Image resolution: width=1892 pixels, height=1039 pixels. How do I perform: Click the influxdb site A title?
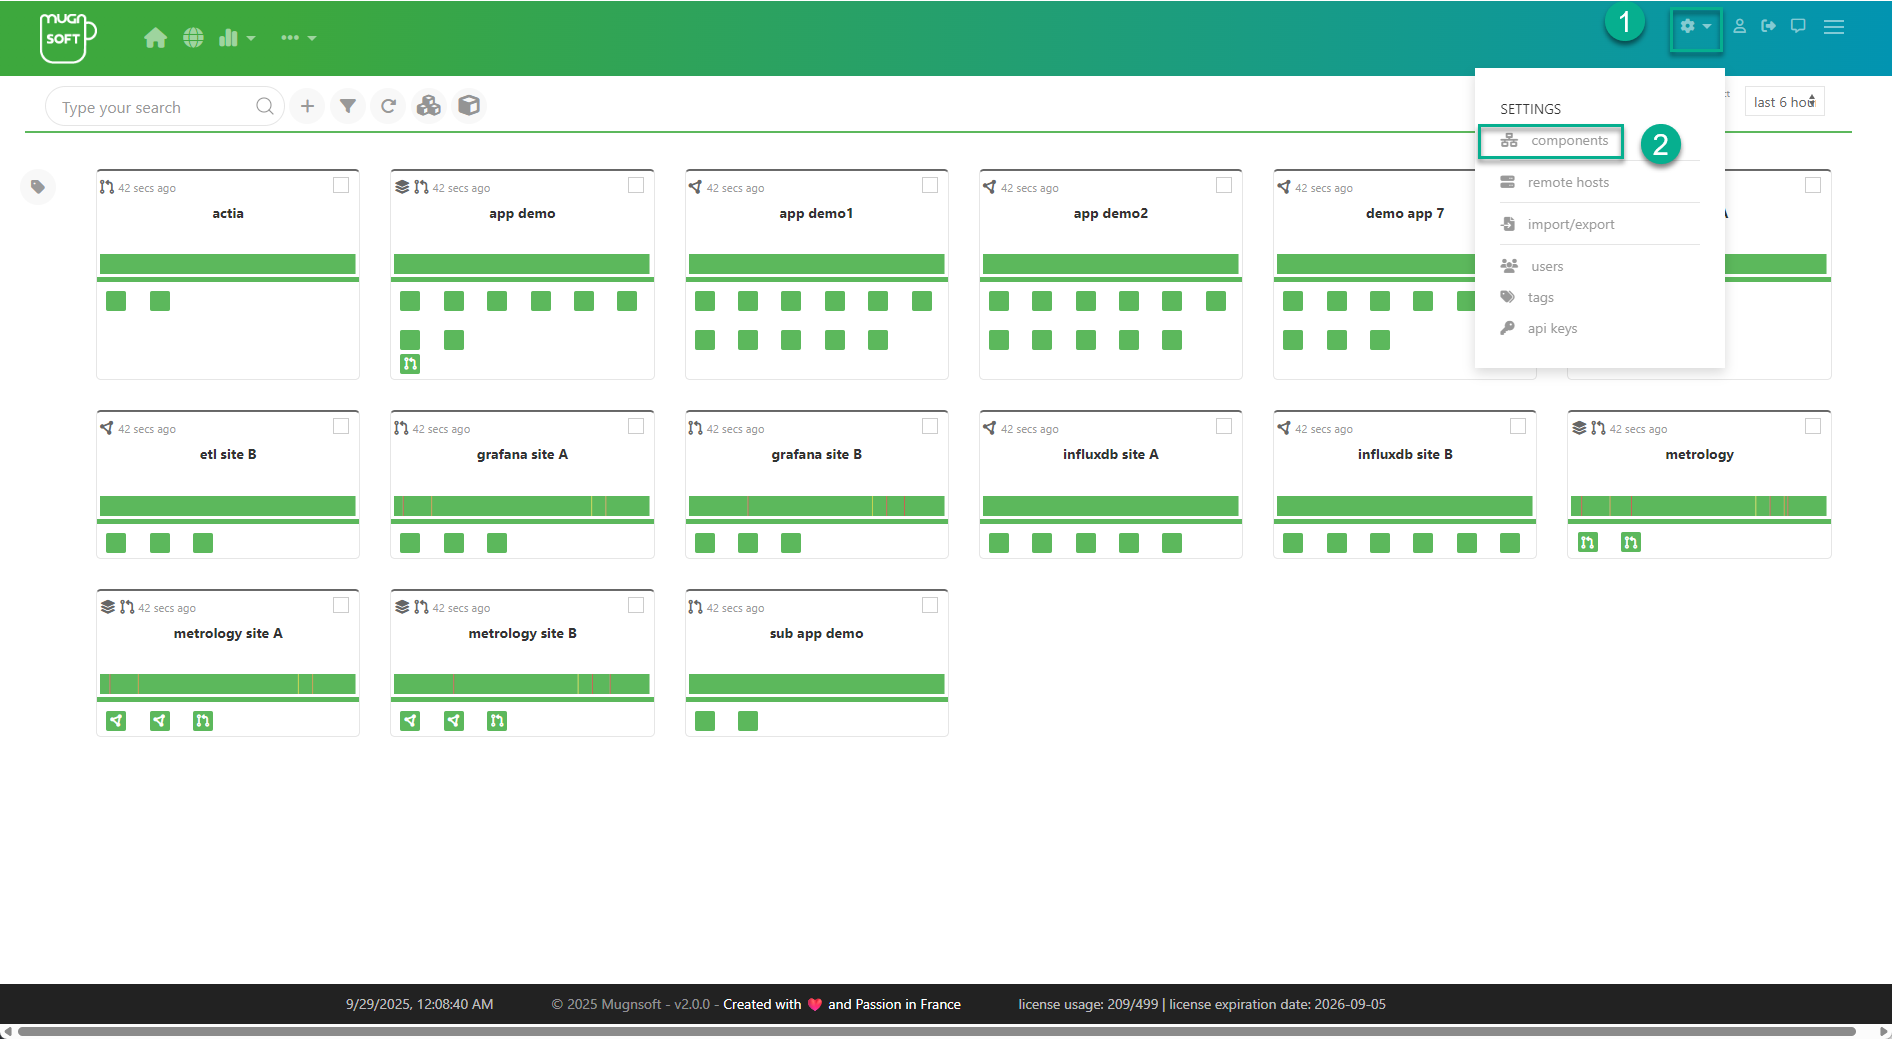(x=1110, y=455)
